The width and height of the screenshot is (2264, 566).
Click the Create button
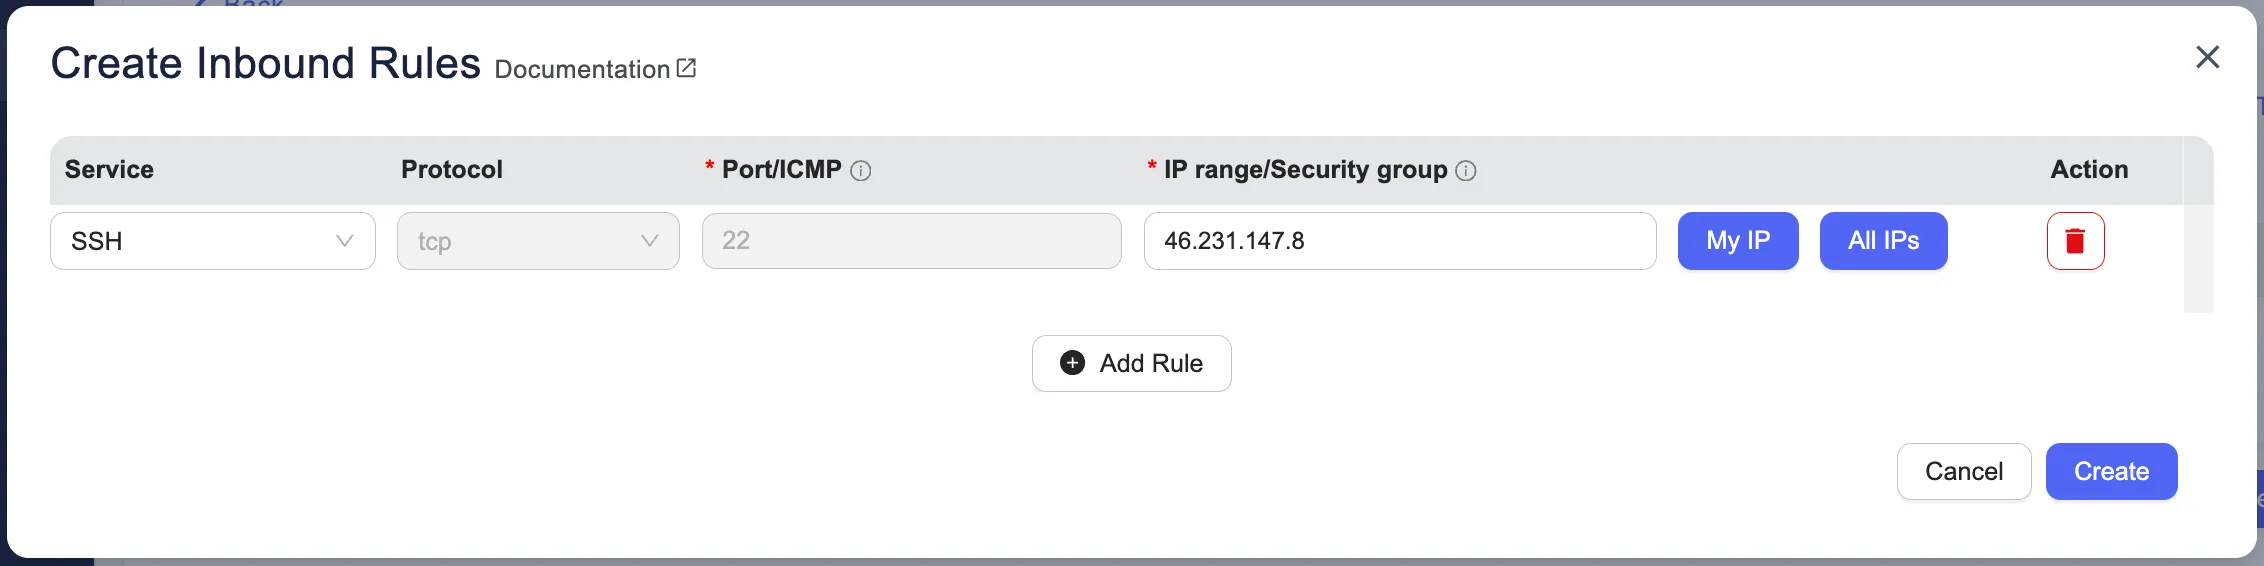(2111, 471)
